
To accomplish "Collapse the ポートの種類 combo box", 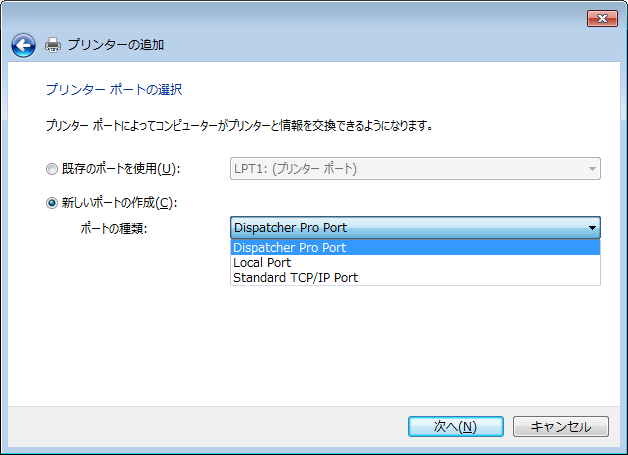I will tap(415, 228).
